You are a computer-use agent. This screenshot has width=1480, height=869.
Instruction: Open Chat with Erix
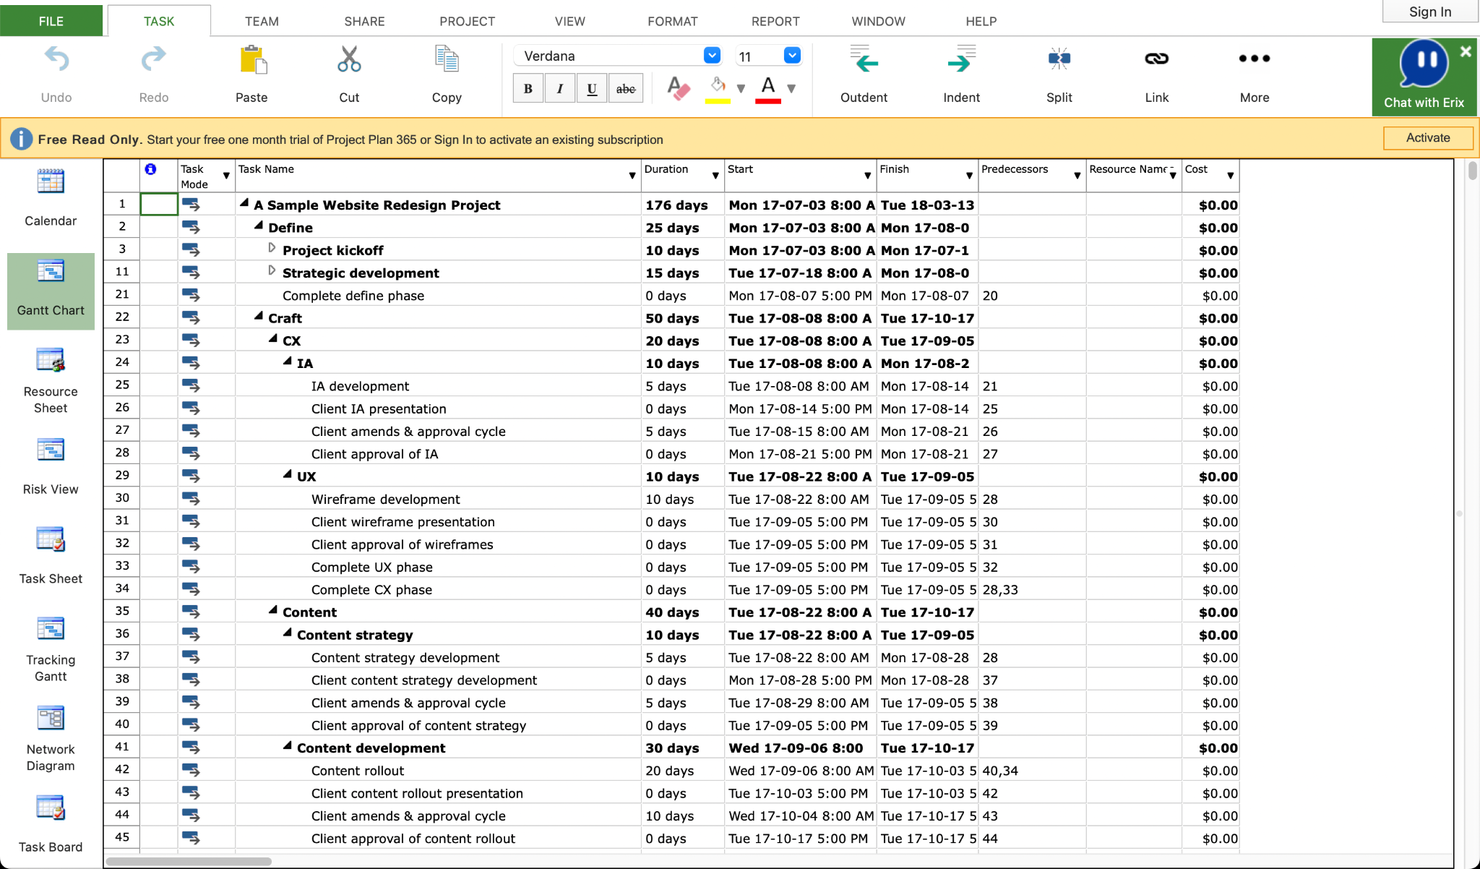[x=1424, y=75]
